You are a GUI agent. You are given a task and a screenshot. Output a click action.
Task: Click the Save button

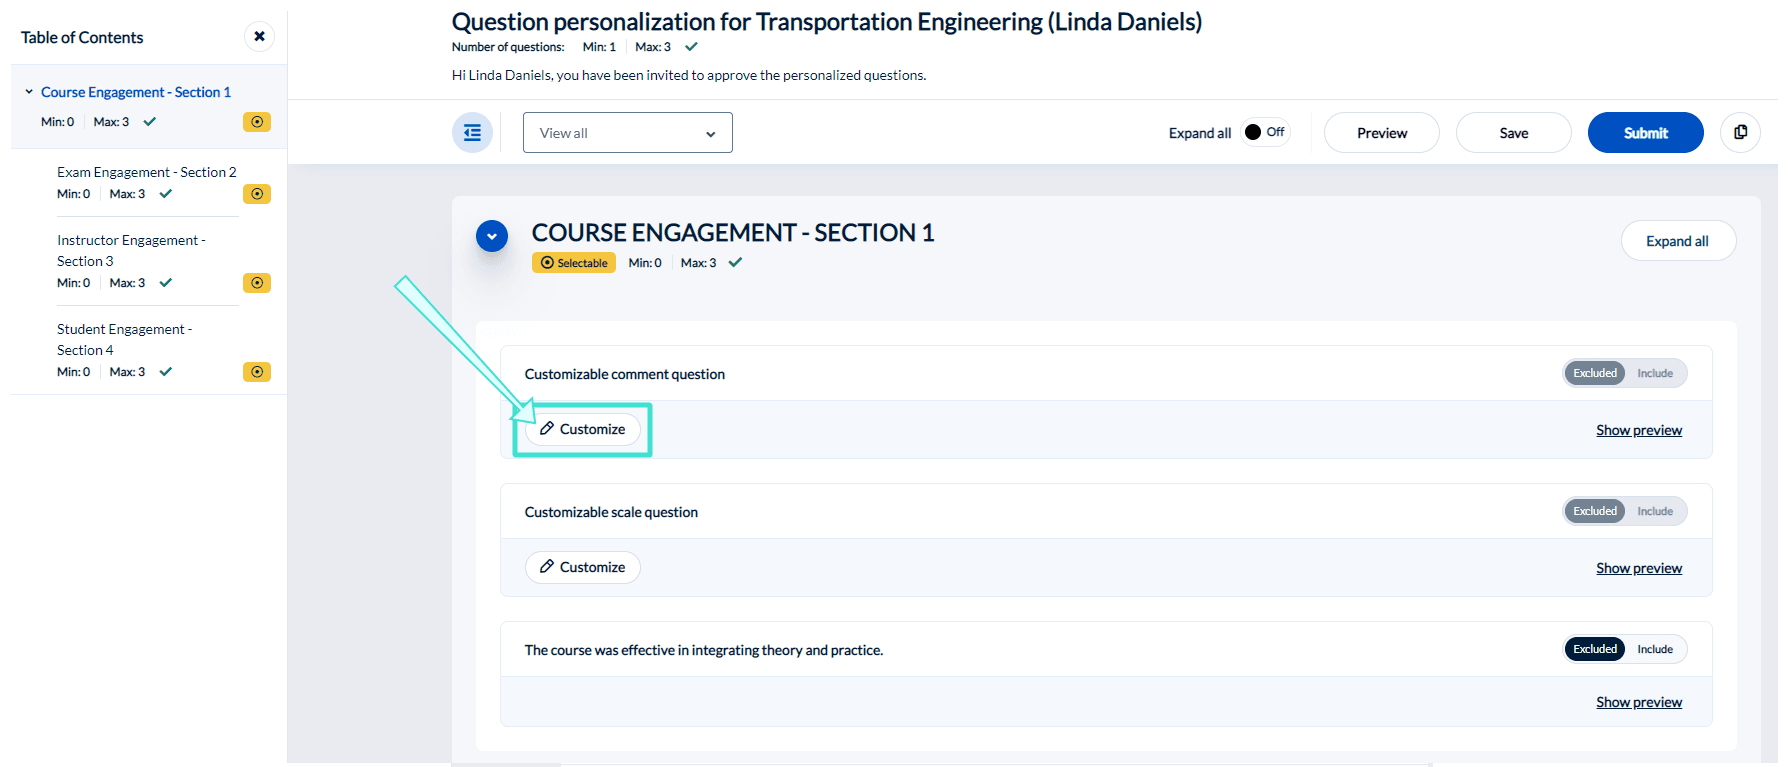(1514, 133)
